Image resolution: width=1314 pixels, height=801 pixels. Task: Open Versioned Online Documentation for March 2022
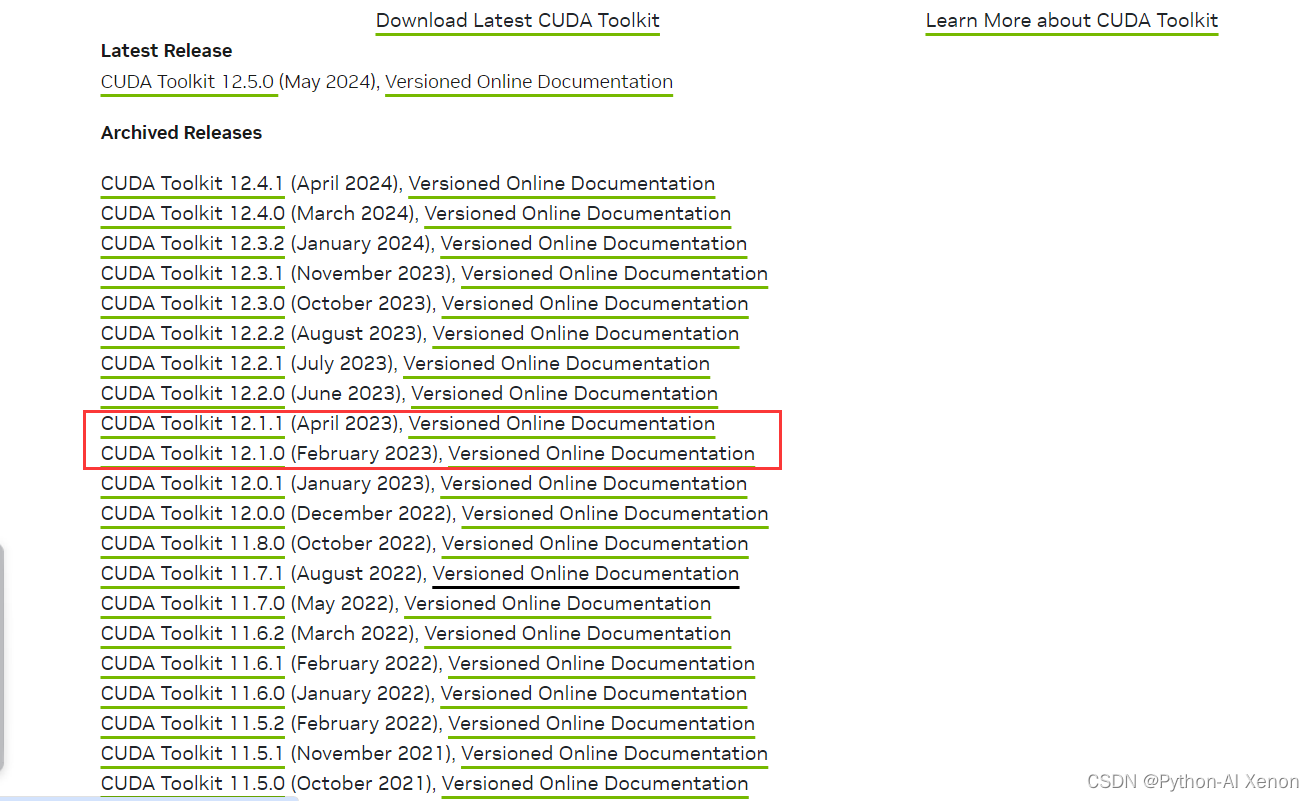(578, 634)
